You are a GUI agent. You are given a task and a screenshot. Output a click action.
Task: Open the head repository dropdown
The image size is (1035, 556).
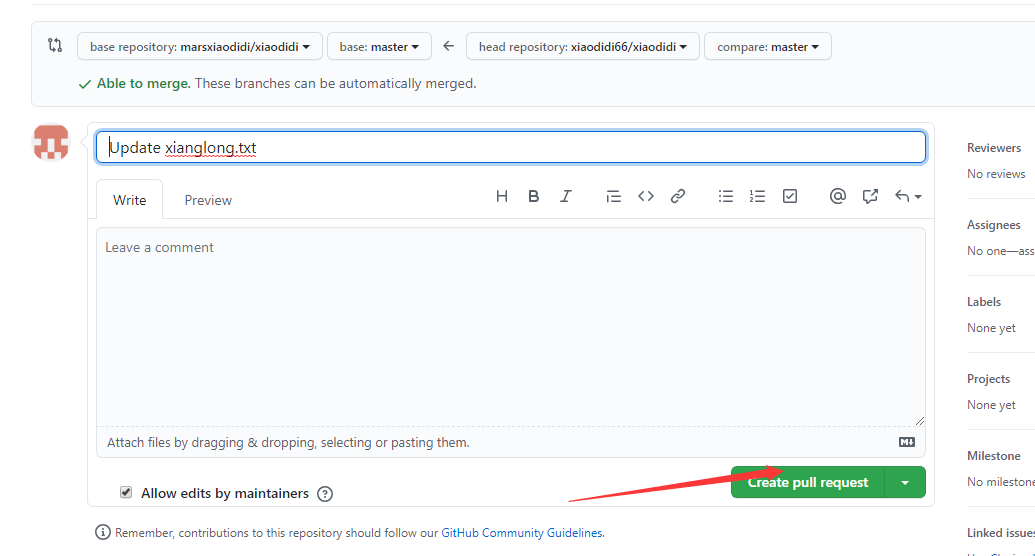tap(582, 46)
